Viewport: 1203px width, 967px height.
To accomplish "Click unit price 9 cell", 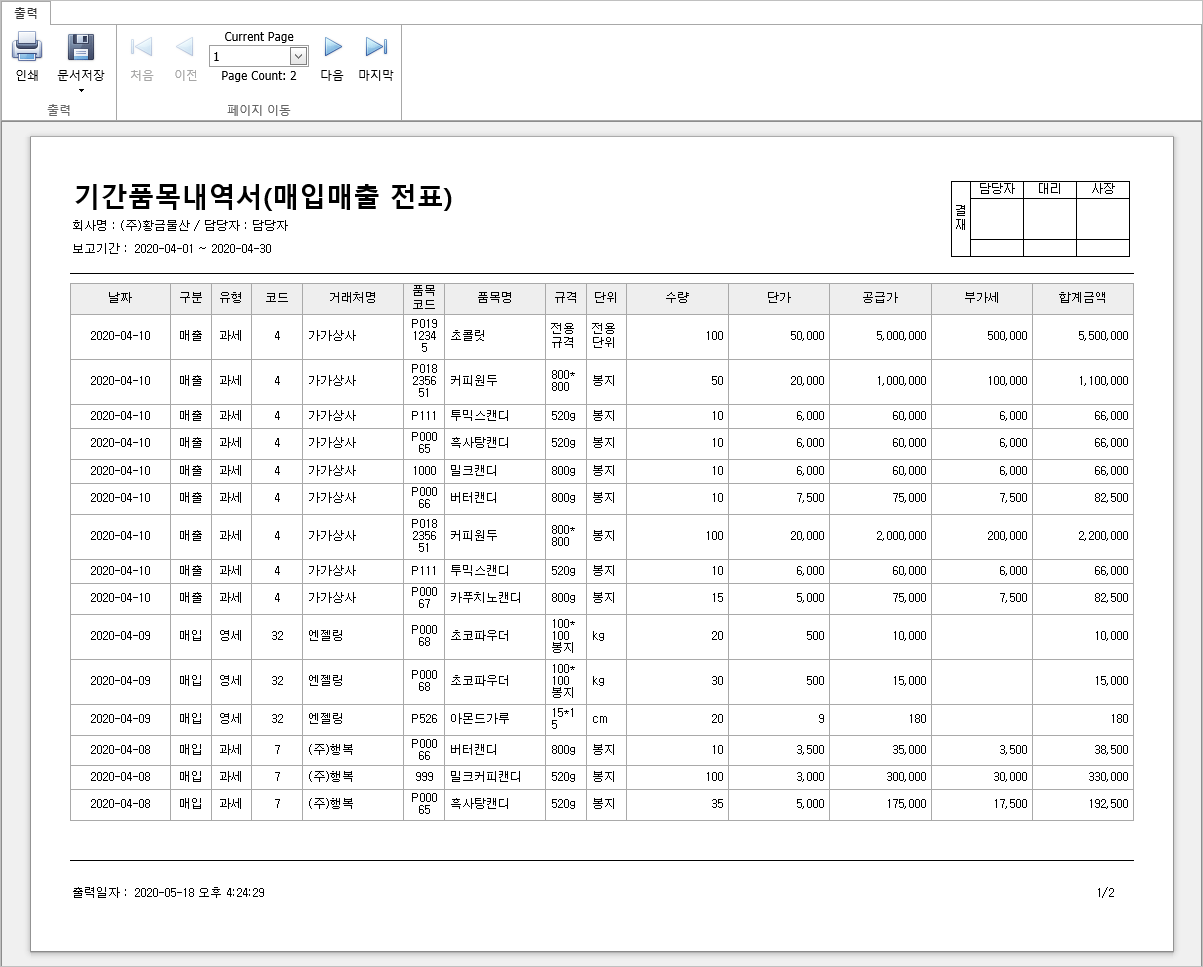I will [x=779, y=719].
